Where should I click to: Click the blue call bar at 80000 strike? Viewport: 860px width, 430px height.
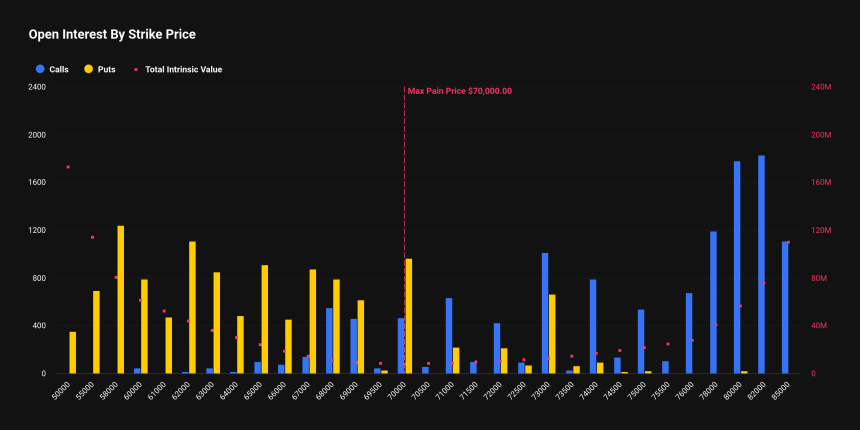point(737,268)
